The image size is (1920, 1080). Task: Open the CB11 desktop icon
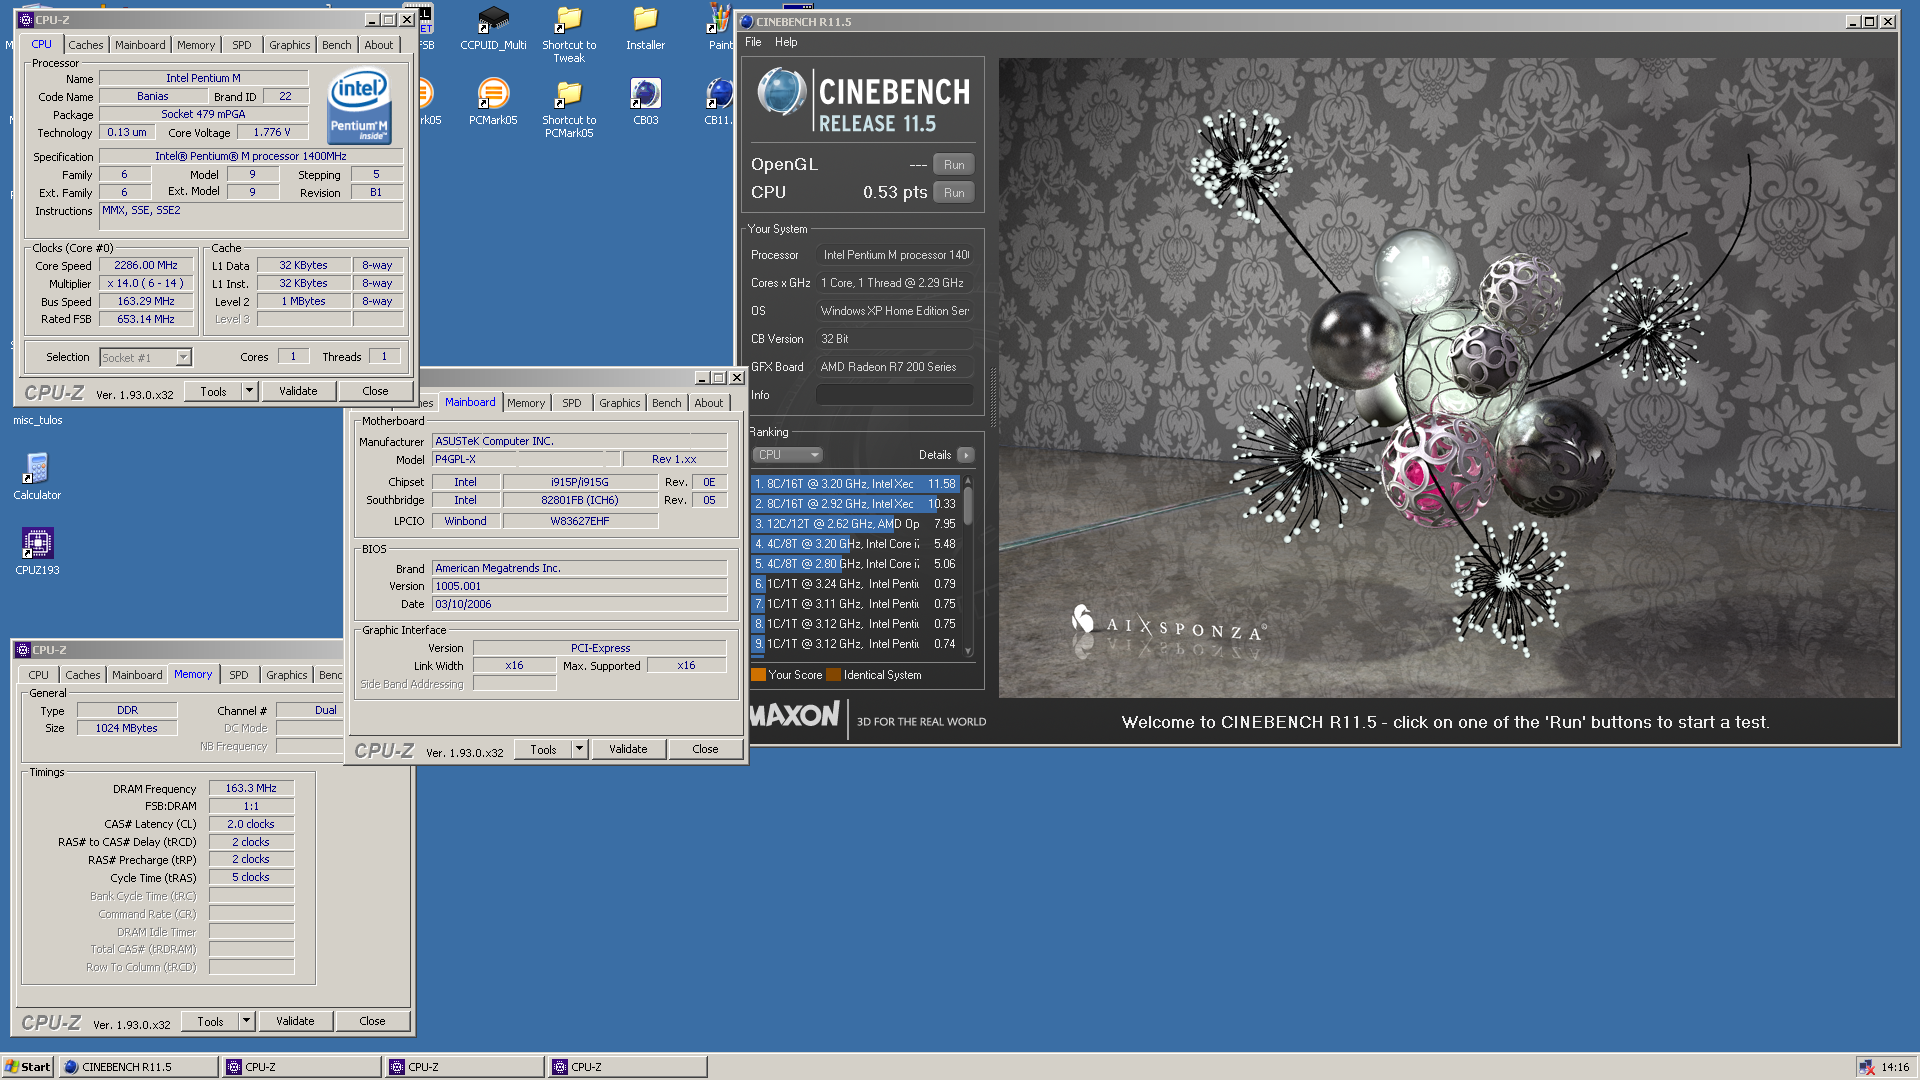point(719,102)
